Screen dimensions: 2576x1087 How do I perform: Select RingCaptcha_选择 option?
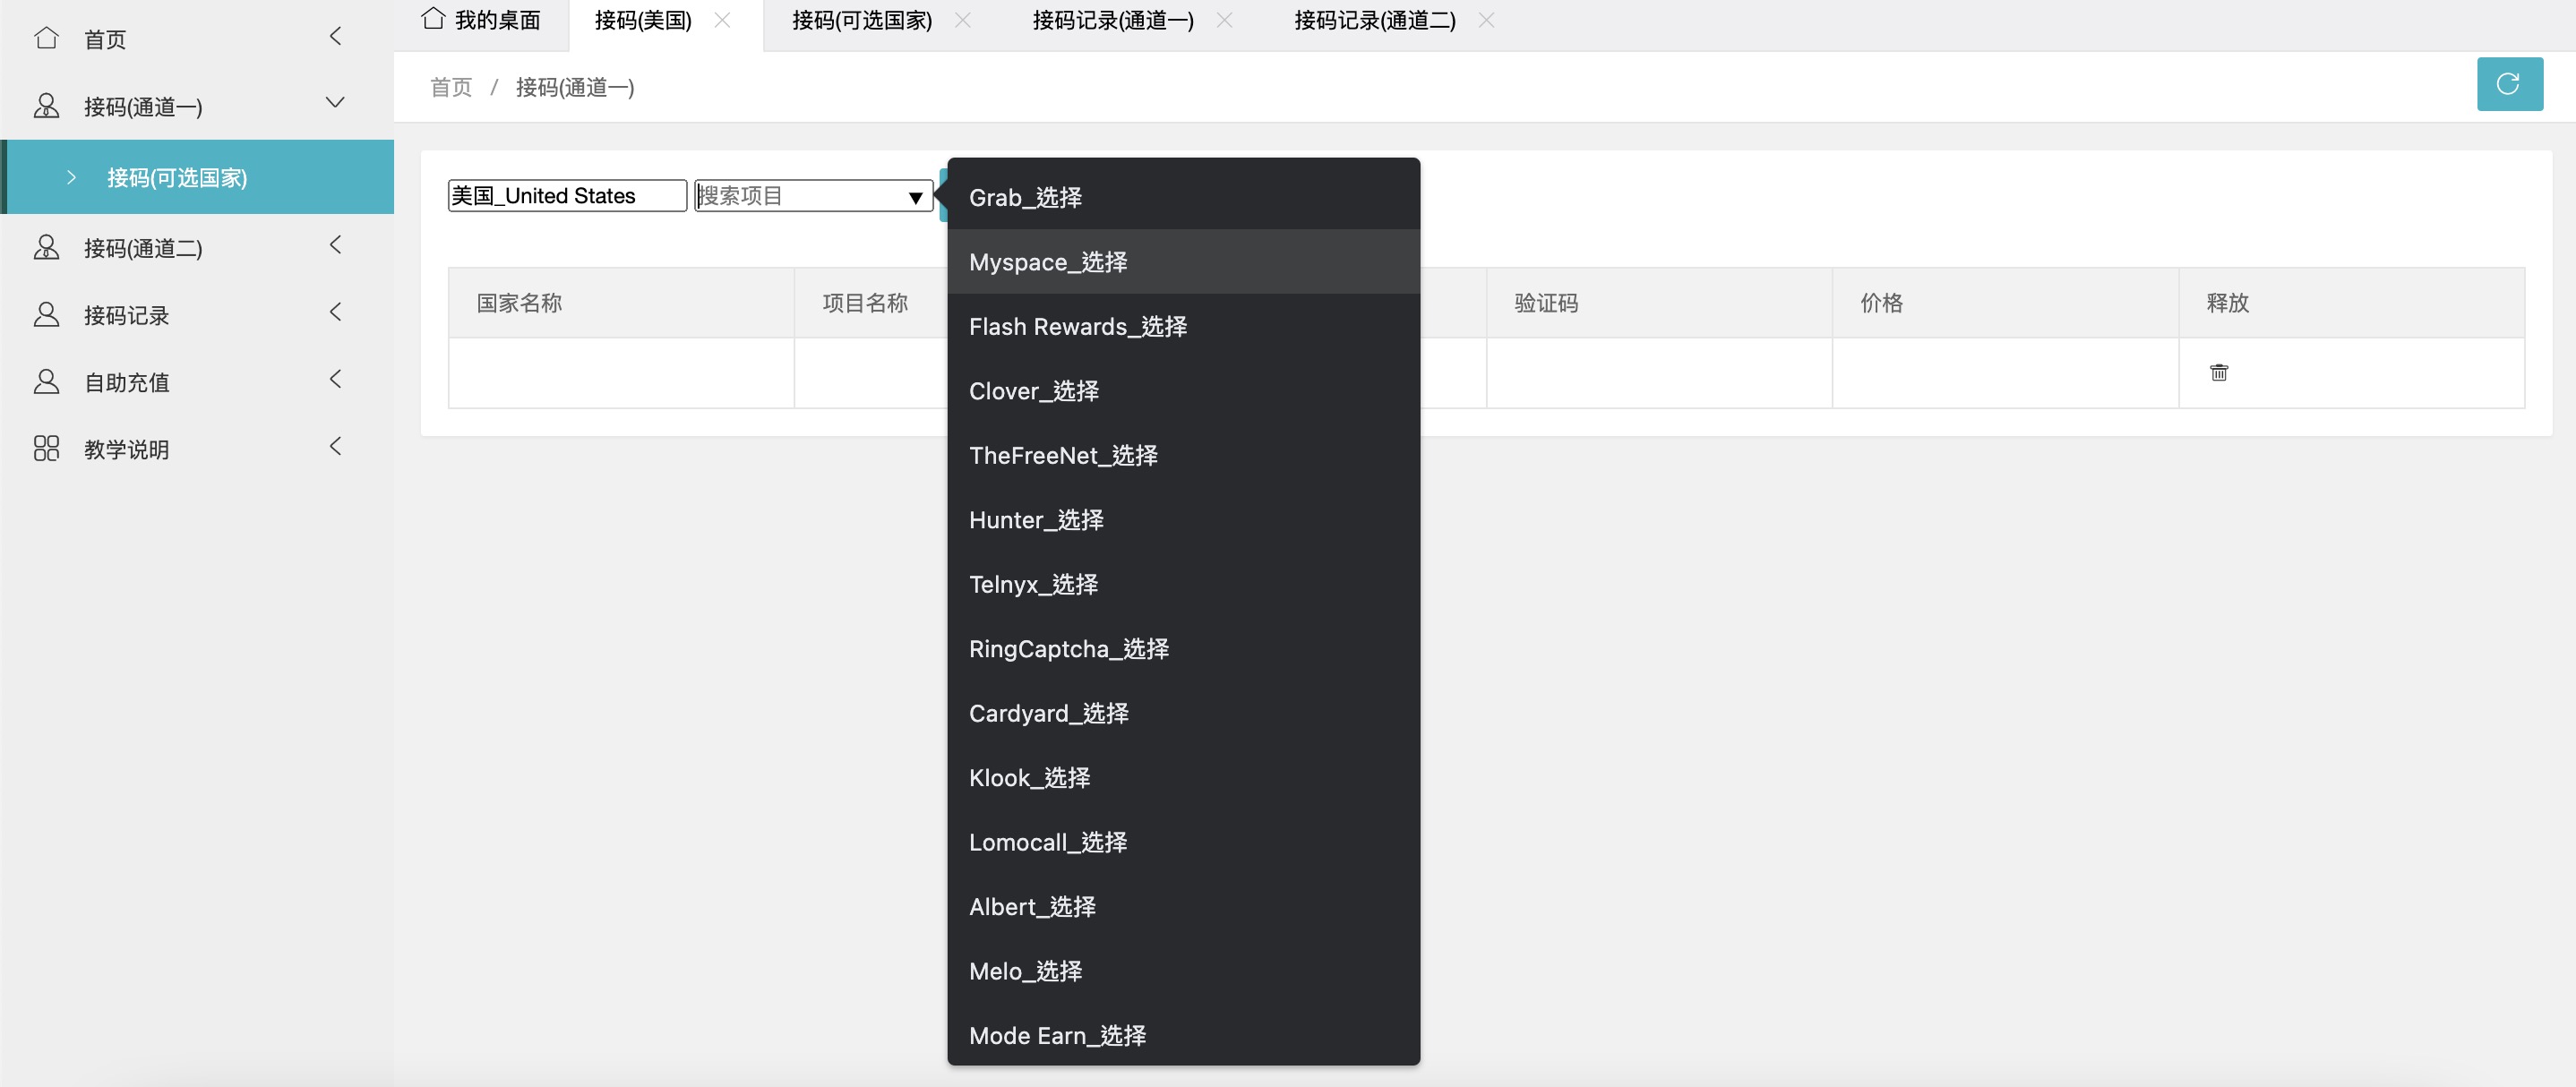click(x=1183, y=649)
